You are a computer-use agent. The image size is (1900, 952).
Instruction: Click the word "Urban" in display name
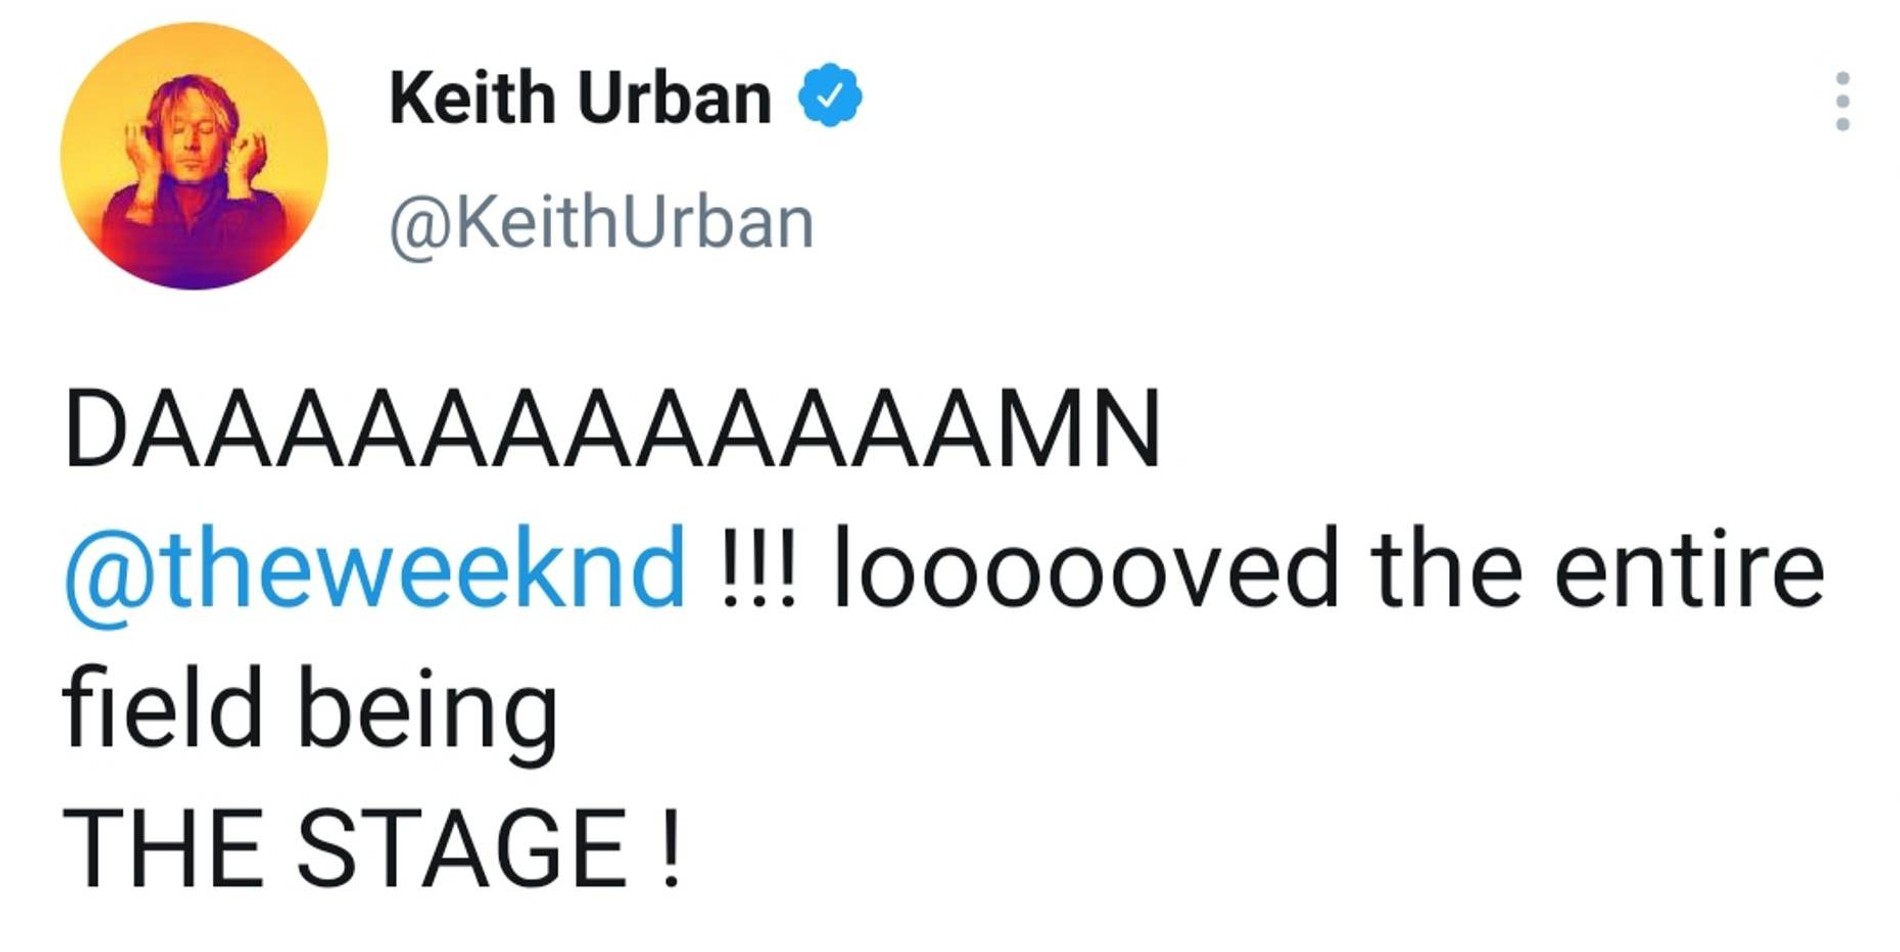(675, 98)
